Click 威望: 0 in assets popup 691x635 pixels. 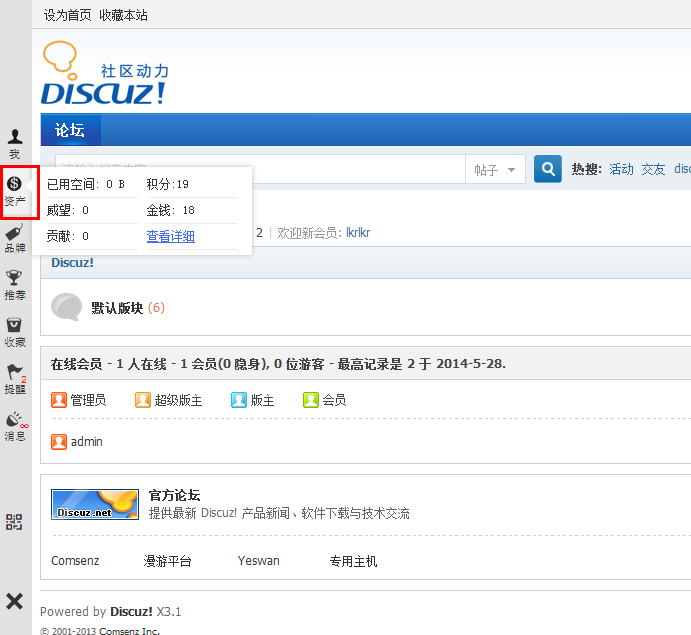[68, 210]
